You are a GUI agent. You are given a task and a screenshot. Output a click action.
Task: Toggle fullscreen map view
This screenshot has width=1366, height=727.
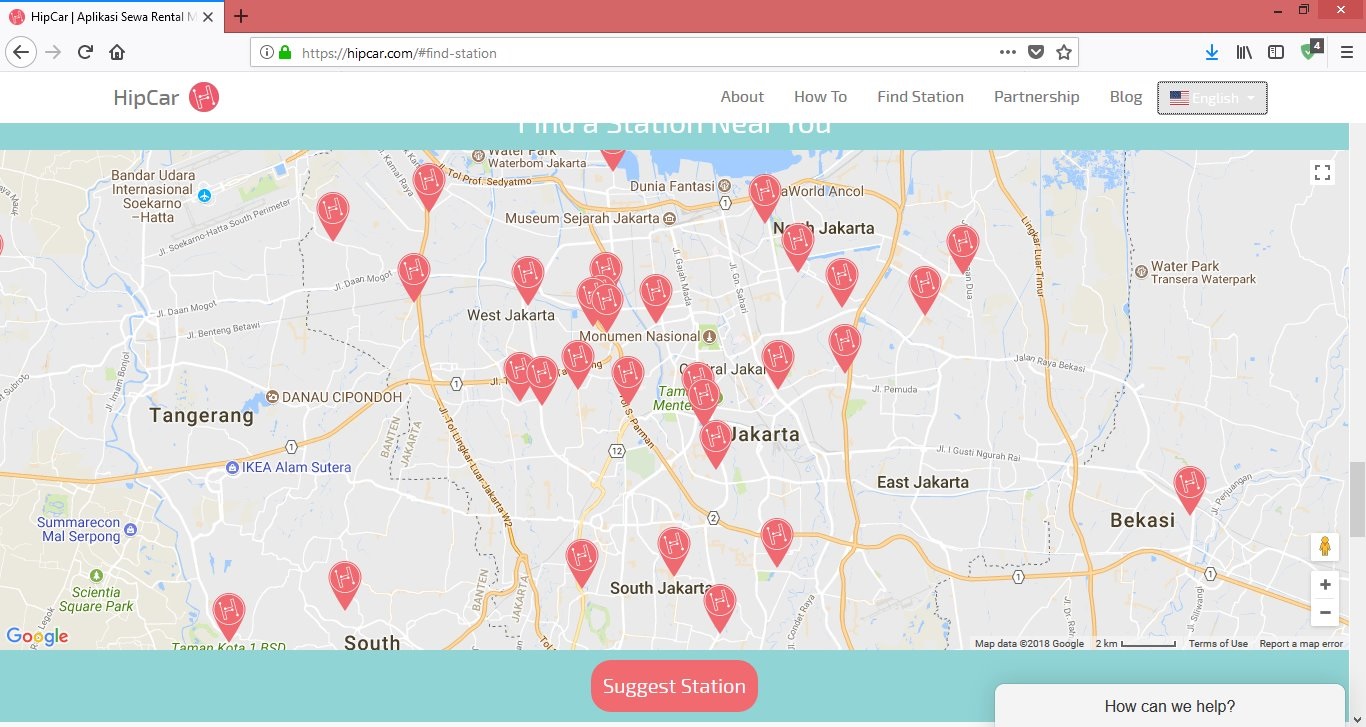coord(1322,173)
